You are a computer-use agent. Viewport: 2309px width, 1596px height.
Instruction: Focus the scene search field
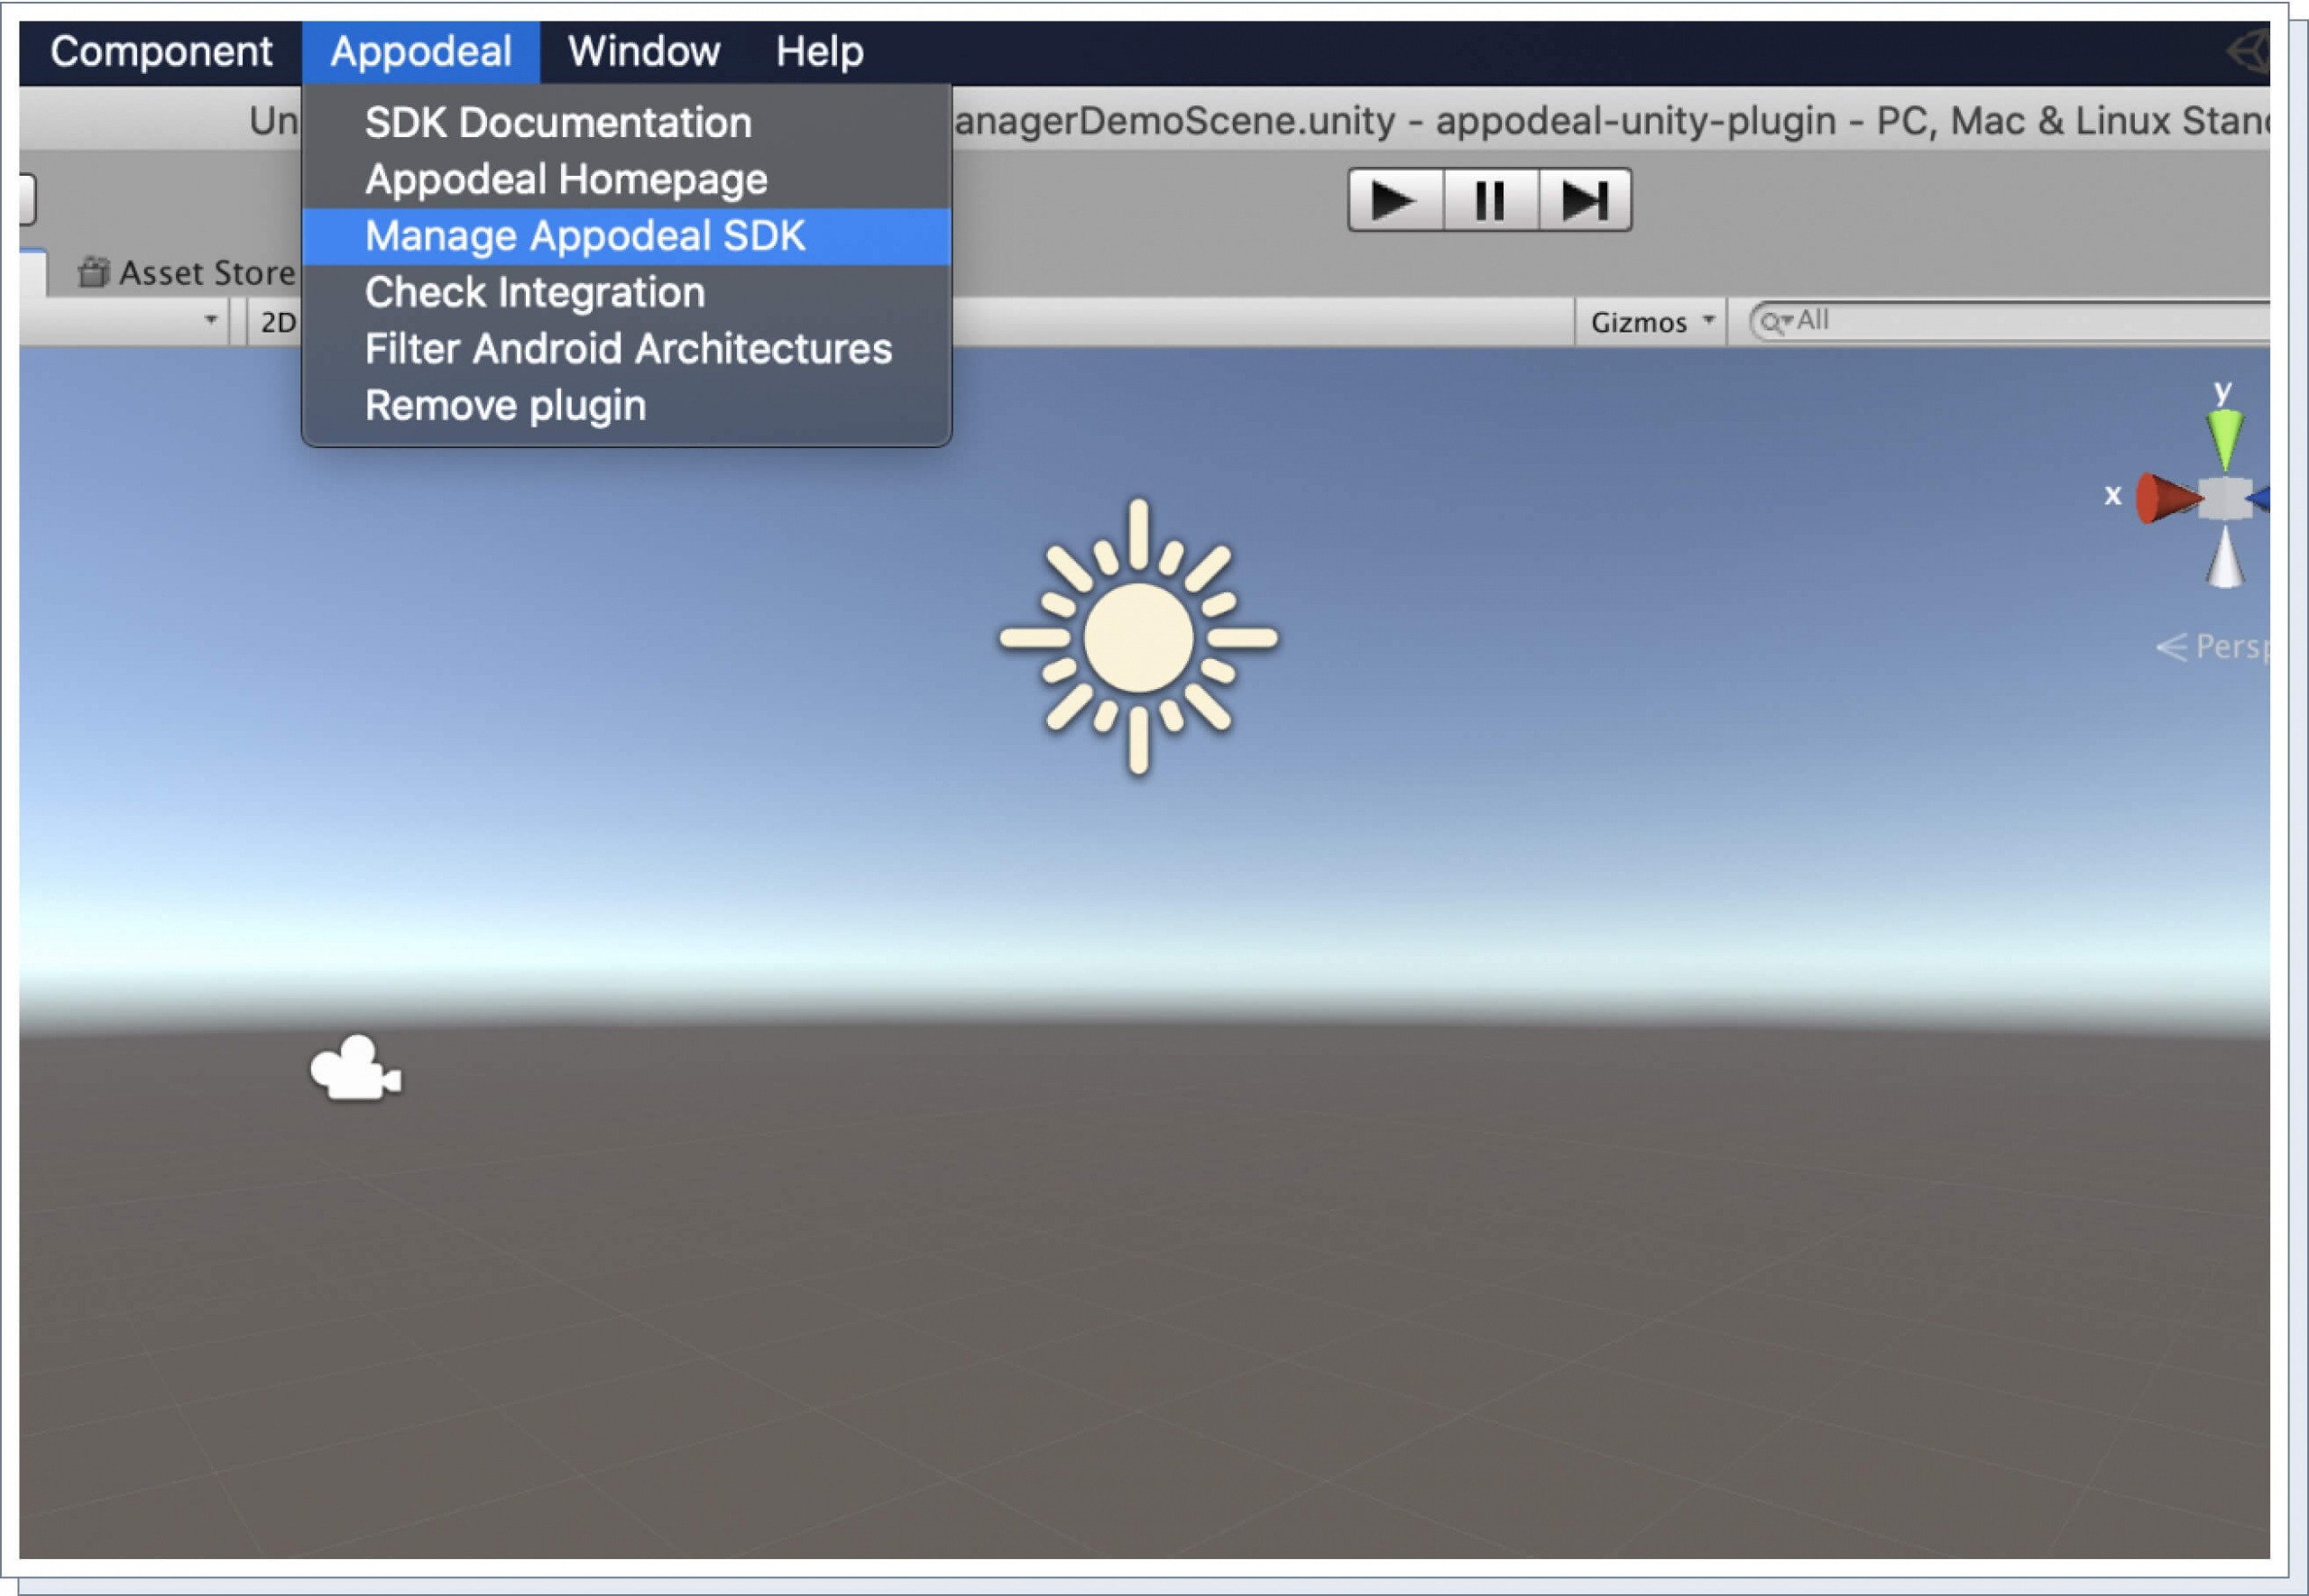point(2010,322)
